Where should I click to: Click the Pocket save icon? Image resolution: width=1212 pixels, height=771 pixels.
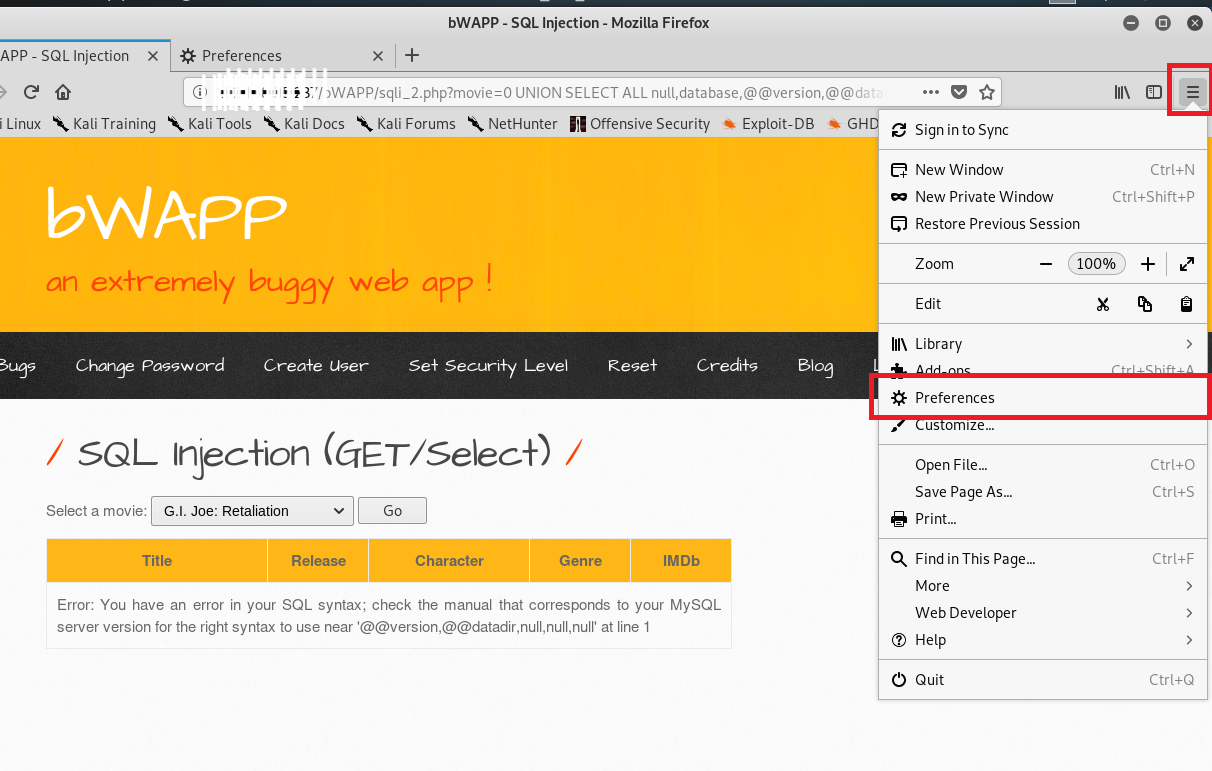pyautogui.click(x=958, y=92)
